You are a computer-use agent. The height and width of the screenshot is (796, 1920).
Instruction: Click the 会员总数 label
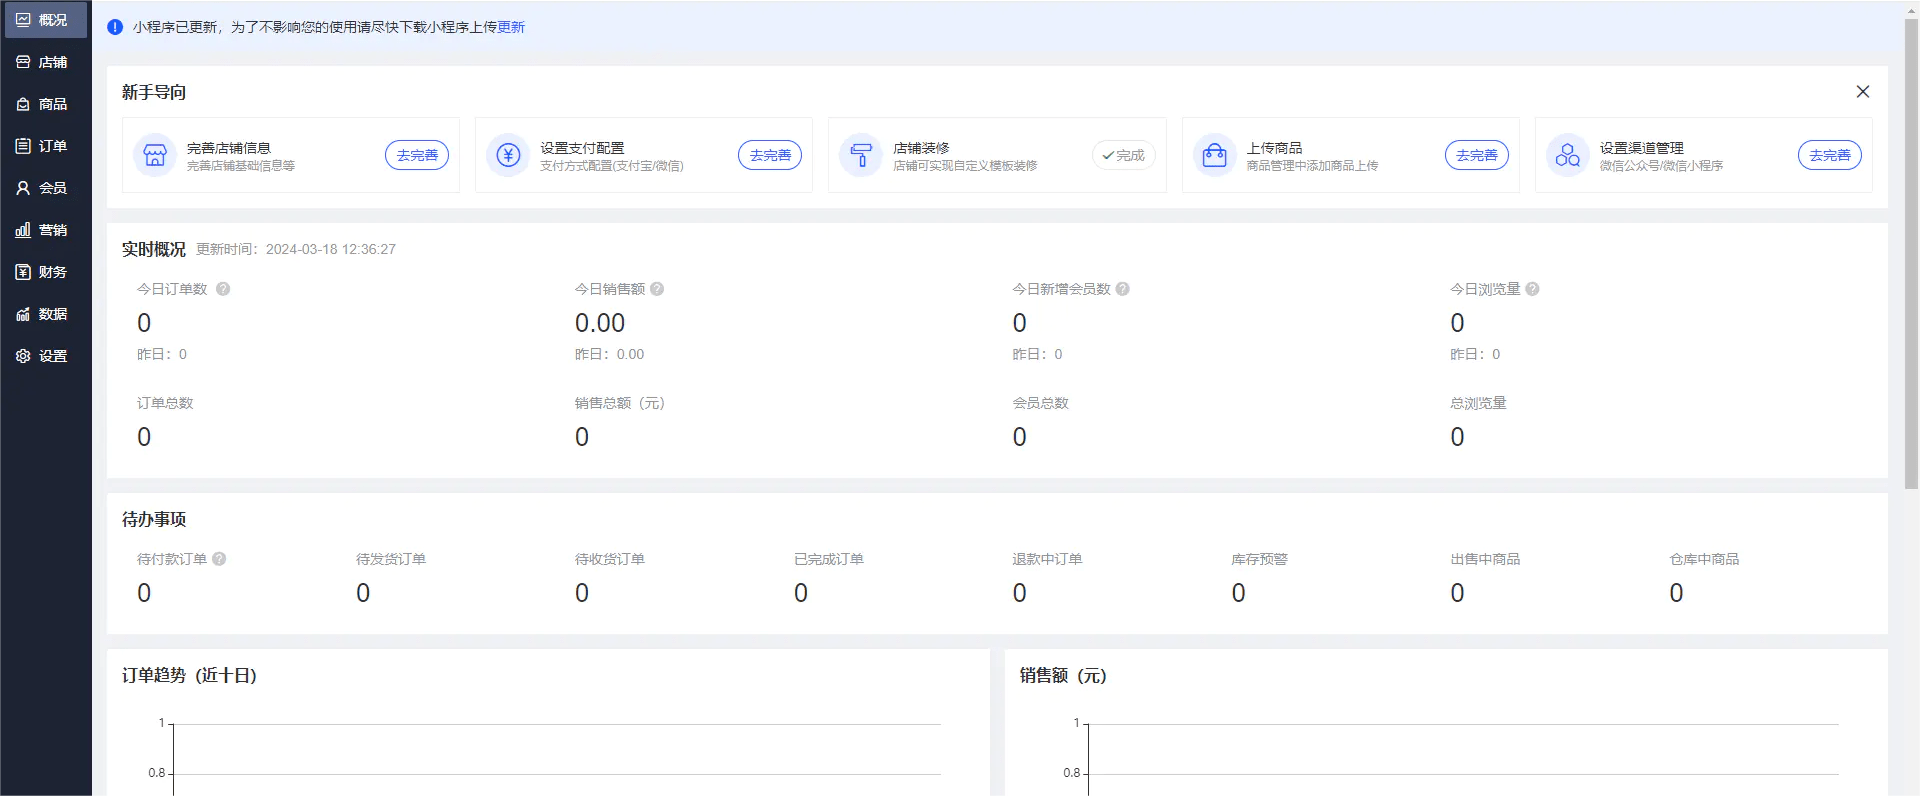point(1040,403)
